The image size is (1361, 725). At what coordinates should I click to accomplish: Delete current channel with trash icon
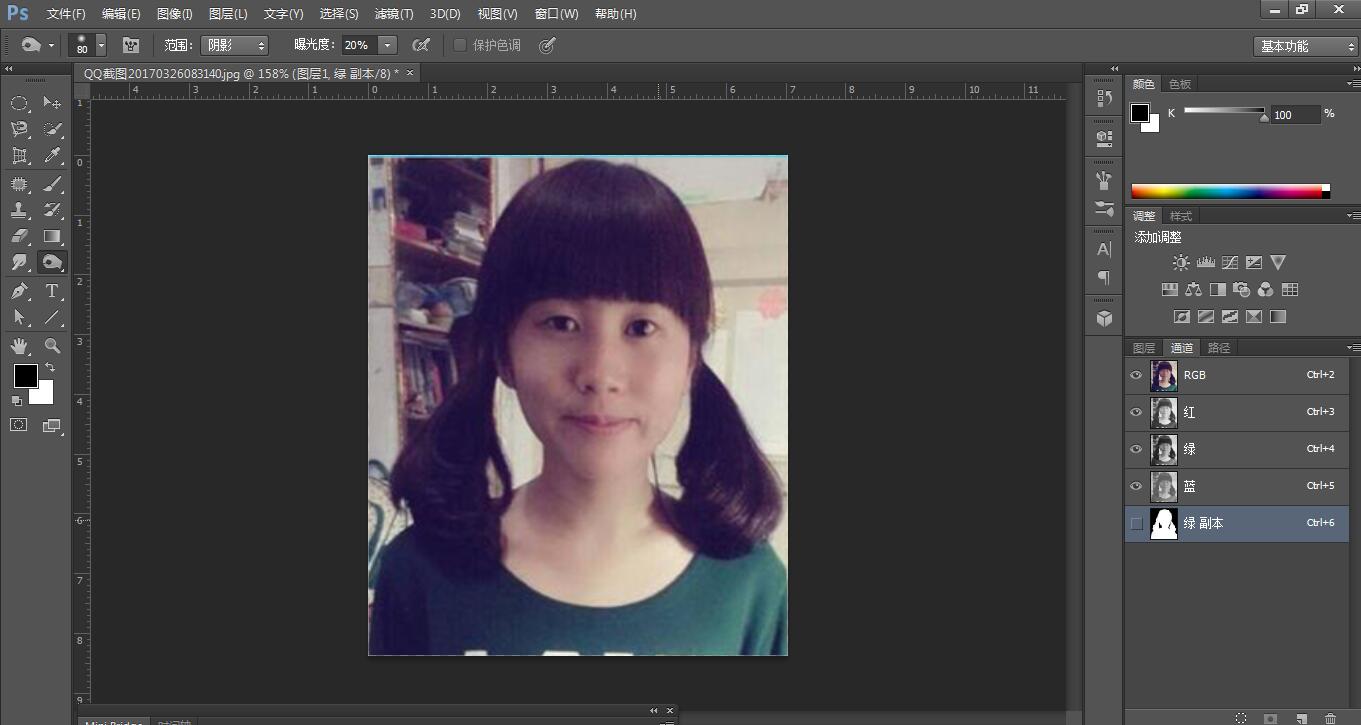coord(1329,718)
